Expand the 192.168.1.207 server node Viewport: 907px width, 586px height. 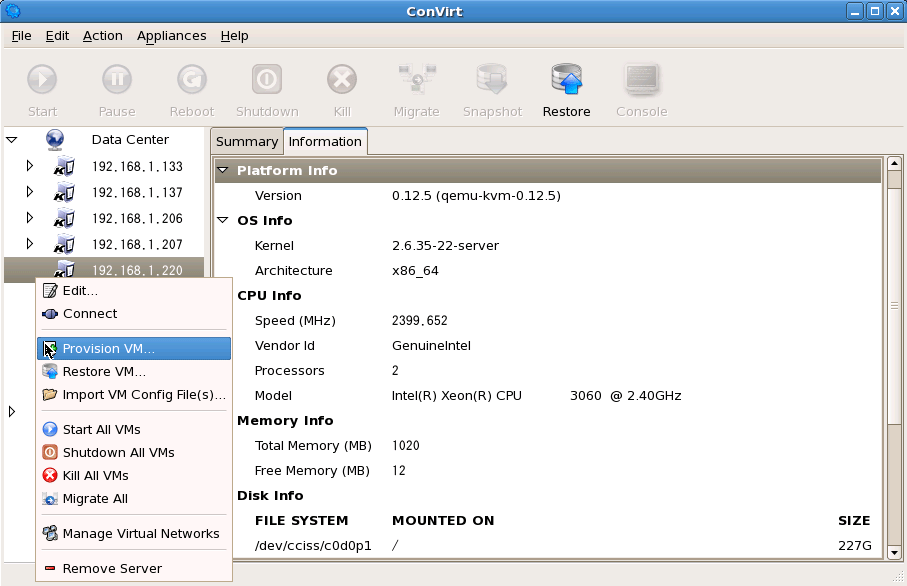30,244
